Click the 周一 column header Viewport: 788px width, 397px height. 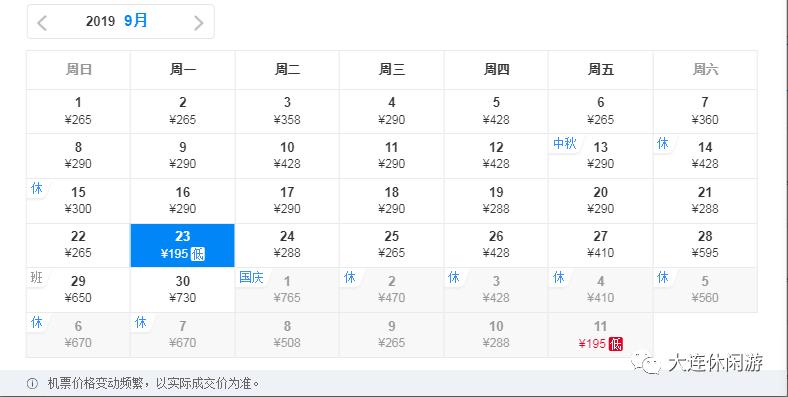pyautogui.click(x=182, y=70)
